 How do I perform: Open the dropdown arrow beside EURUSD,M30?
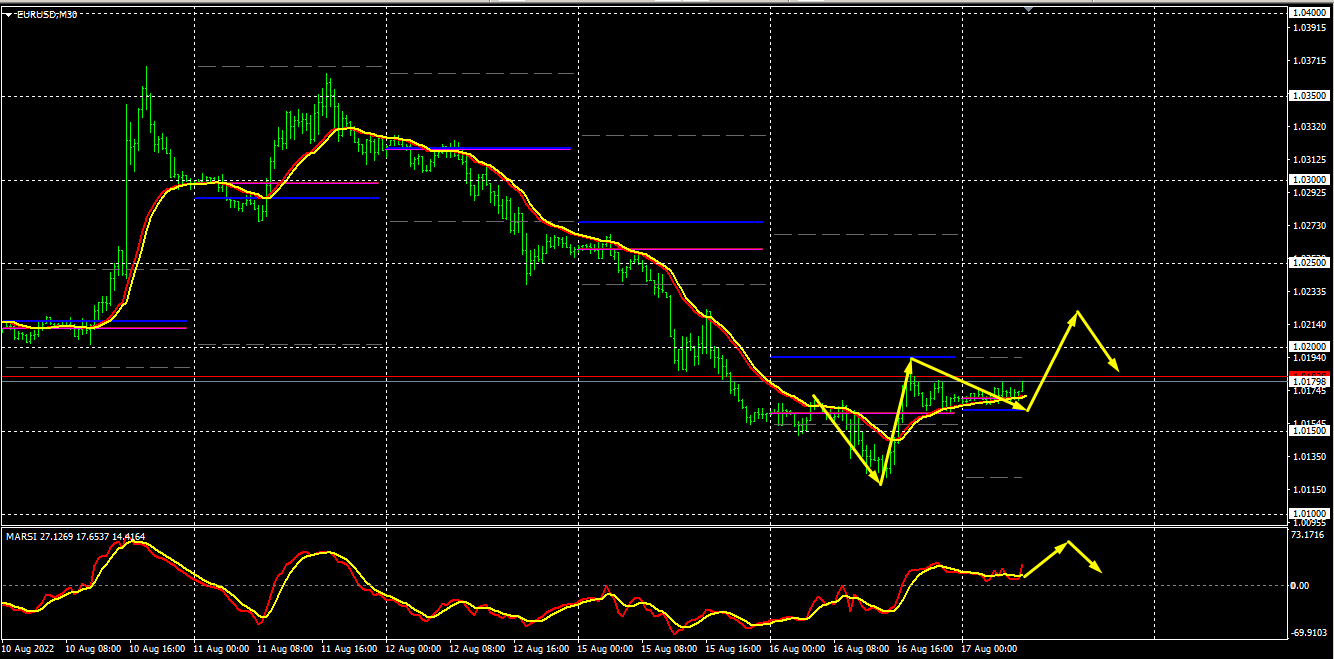pos(8,14)
